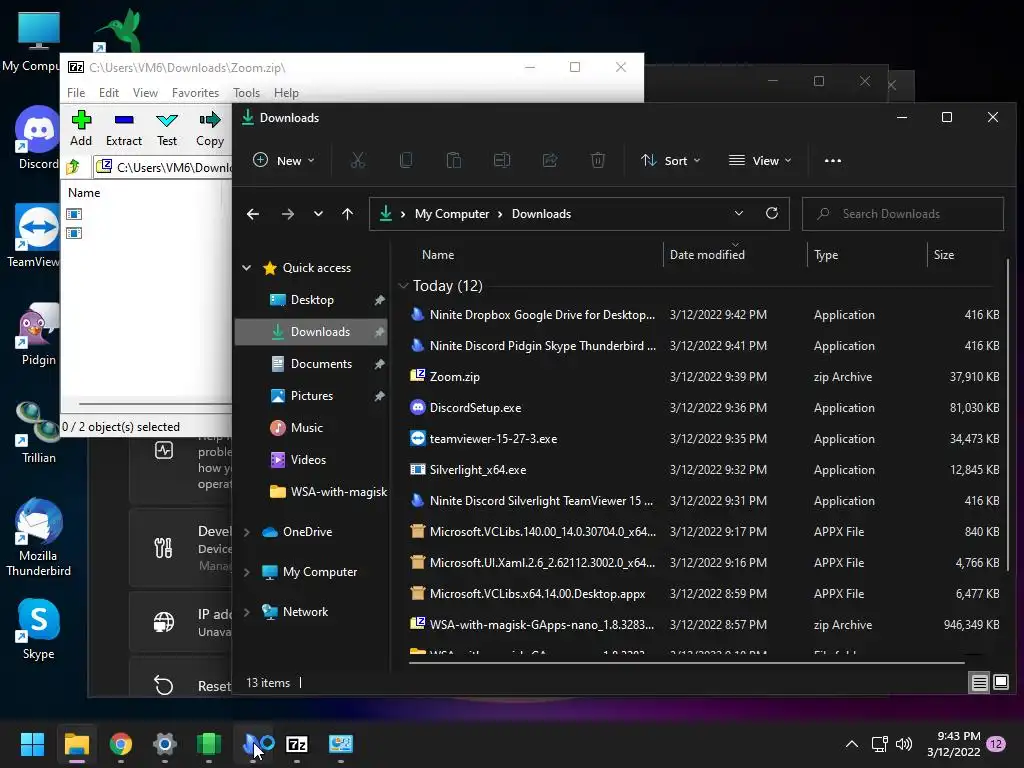Expand the address bar history dropdown

(739, 214)
